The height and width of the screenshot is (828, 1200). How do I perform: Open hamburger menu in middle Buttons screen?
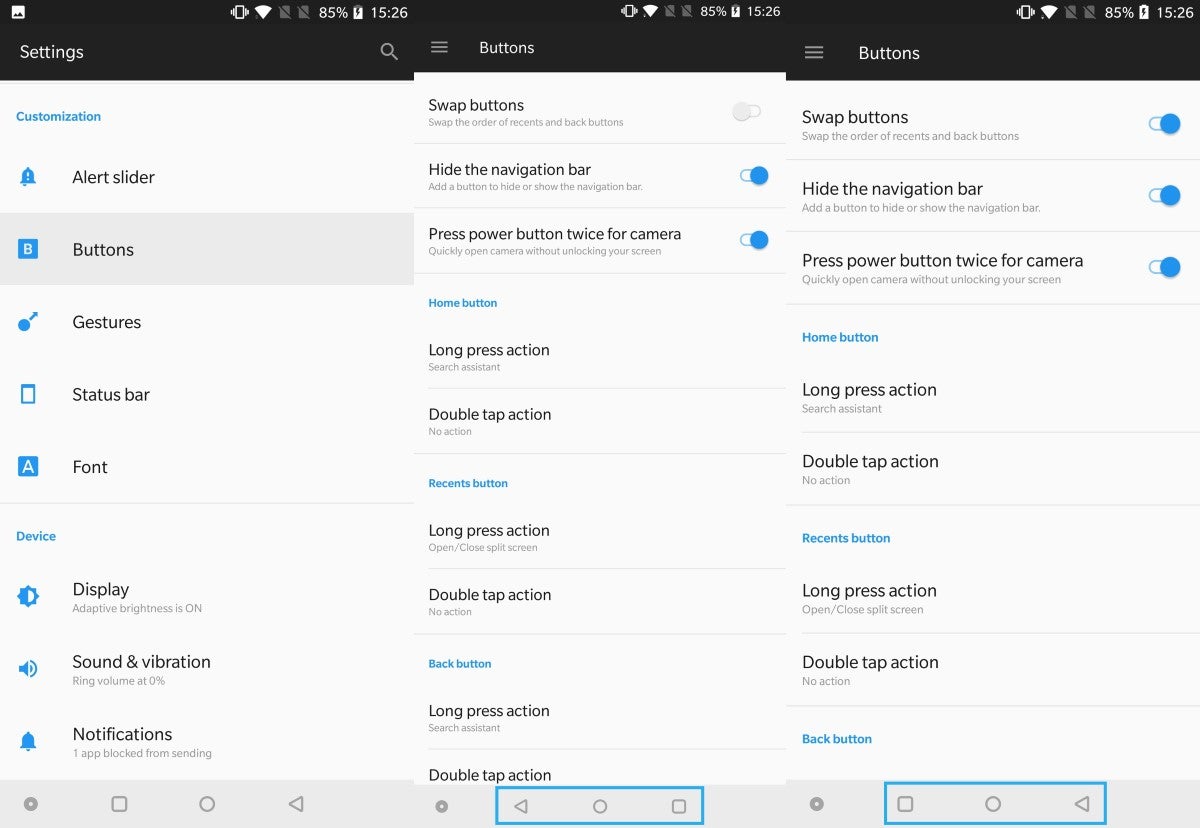point(439,47)
